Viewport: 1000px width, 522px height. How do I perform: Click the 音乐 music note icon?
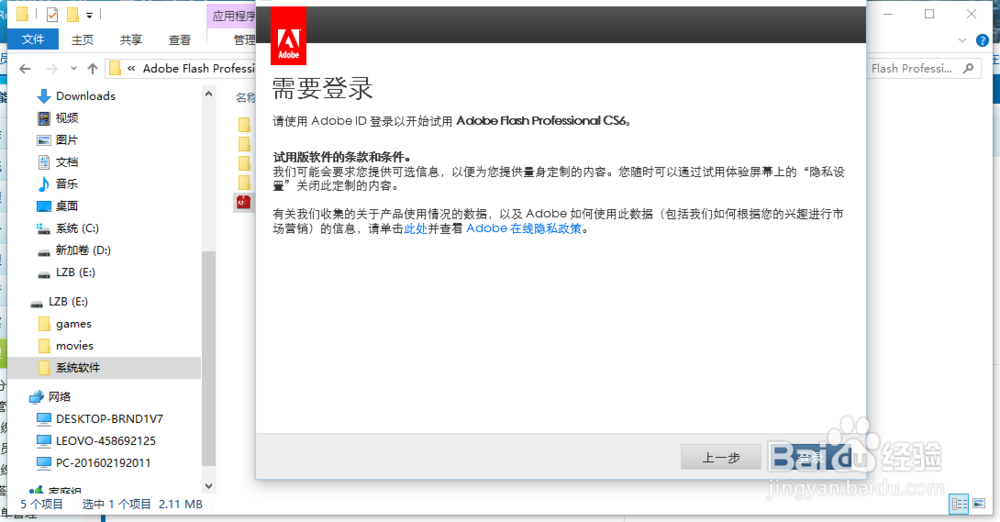(x=43, y=184)
